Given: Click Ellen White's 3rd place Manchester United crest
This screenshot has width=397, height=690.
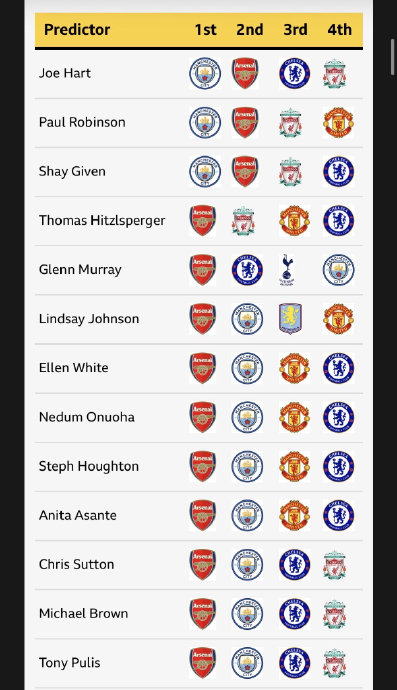Looking at the screenshot, I should pos(294,368).
